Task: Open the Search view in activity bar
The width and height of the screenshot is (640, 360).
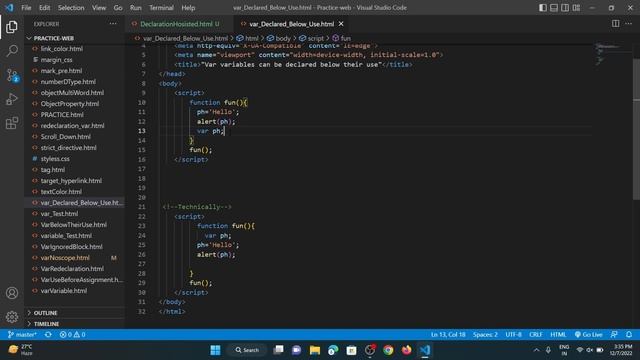Action: click(x=12, y=51)
